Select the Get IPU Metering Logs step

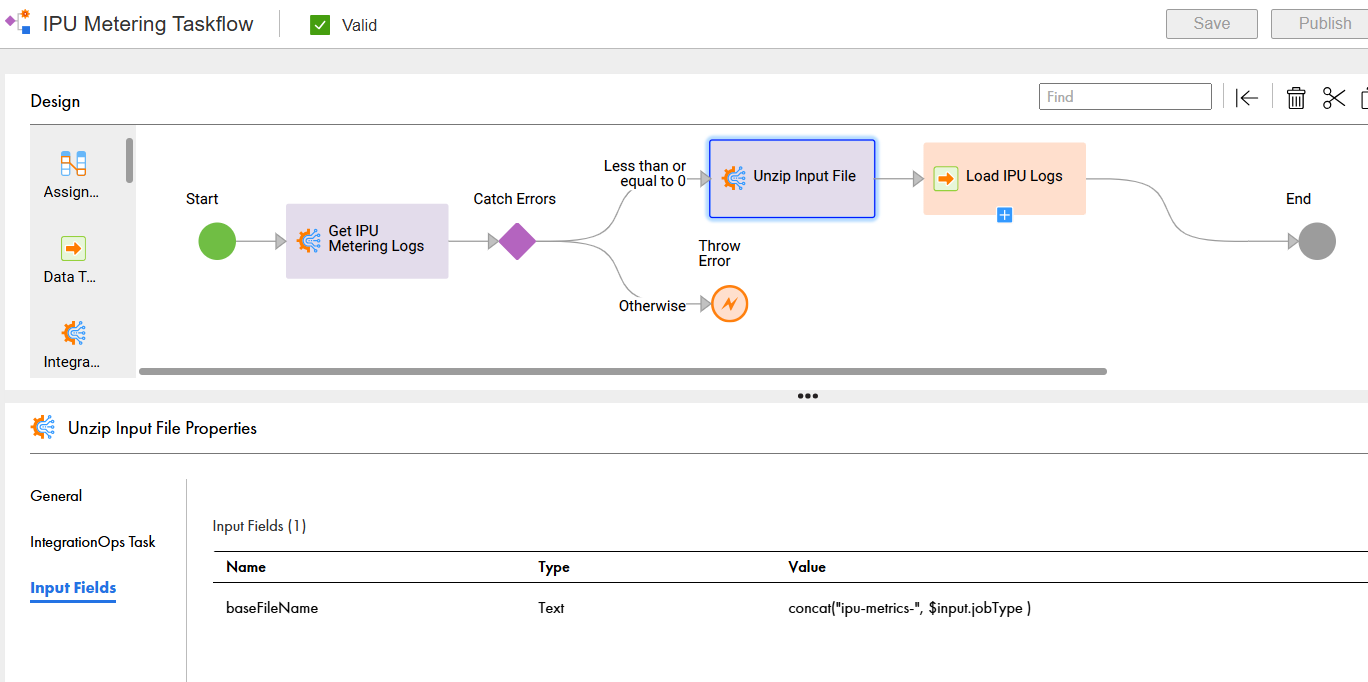coord(367,241)
